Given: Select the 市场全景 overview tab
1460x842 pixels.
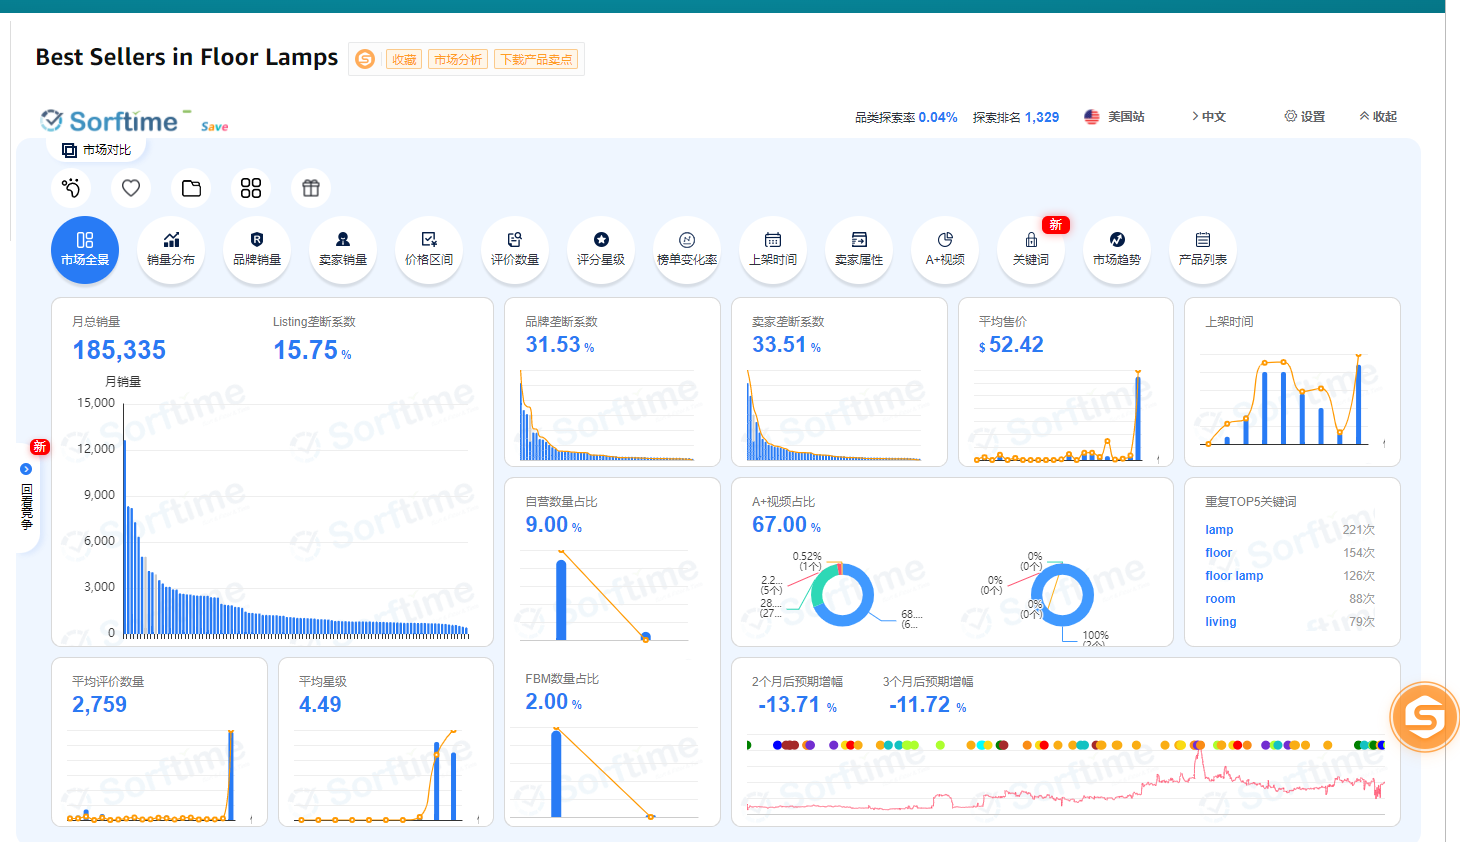Looking at the screenshot, I should click(x=85, y=249).
